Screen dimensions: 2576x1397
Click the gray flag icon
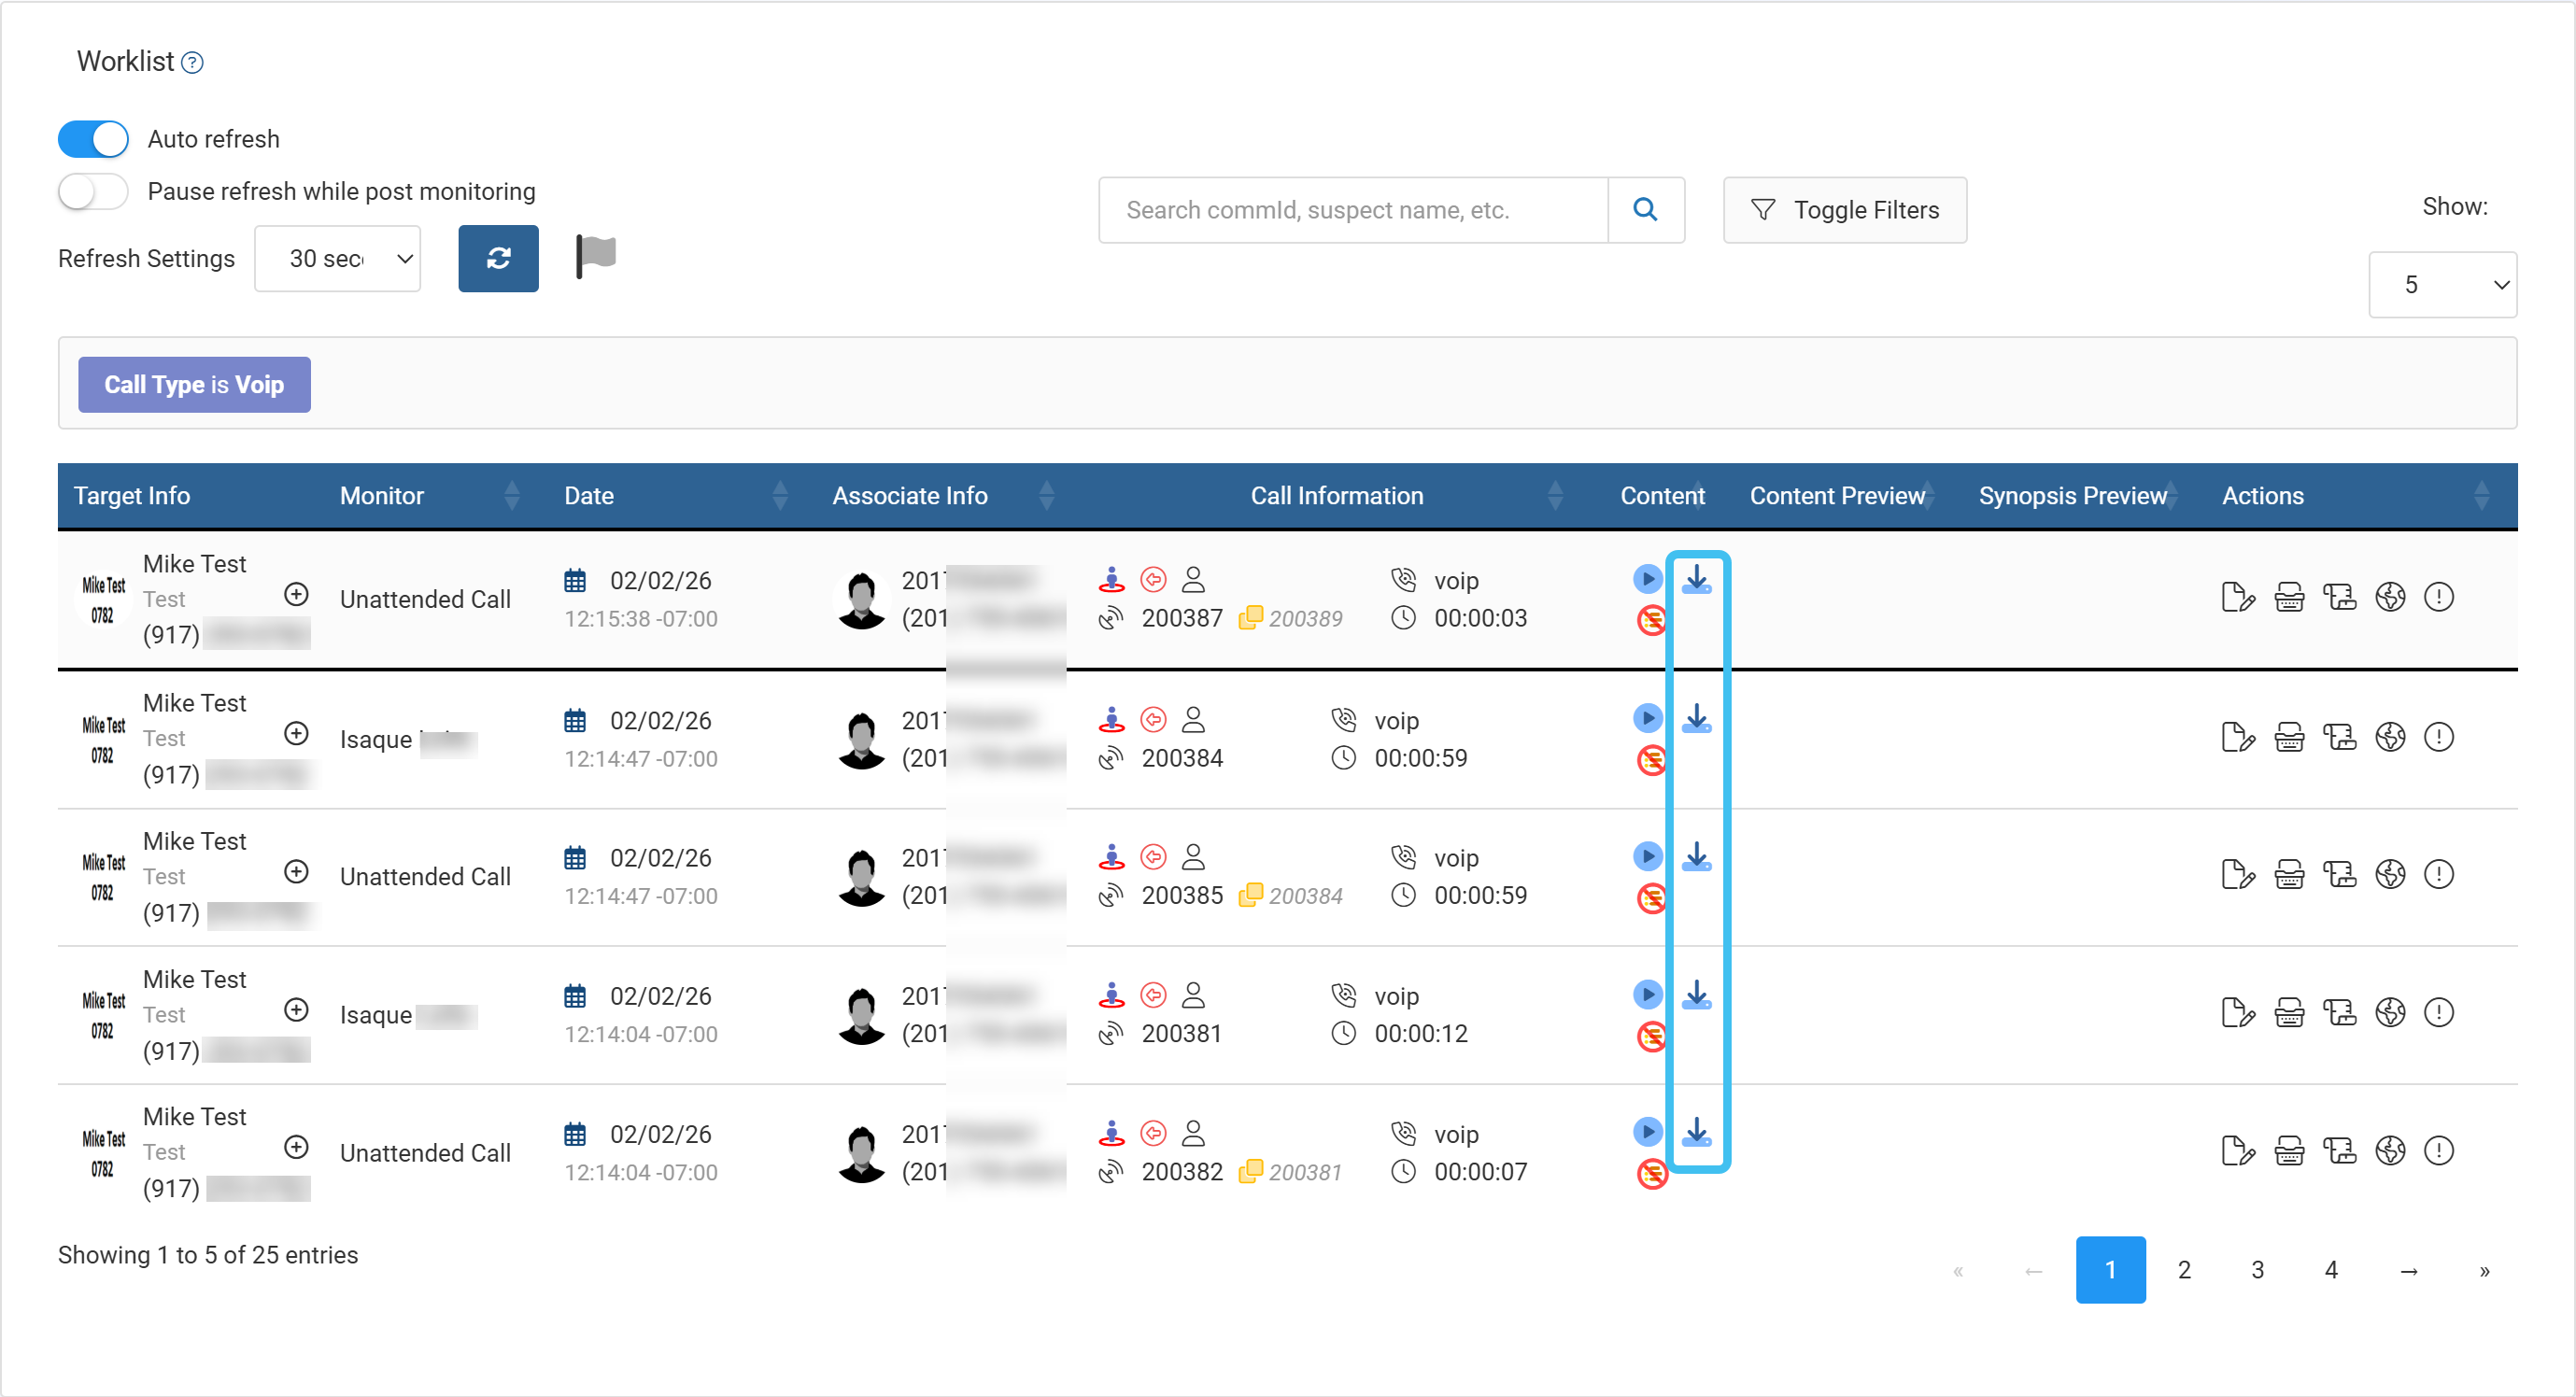596,256
